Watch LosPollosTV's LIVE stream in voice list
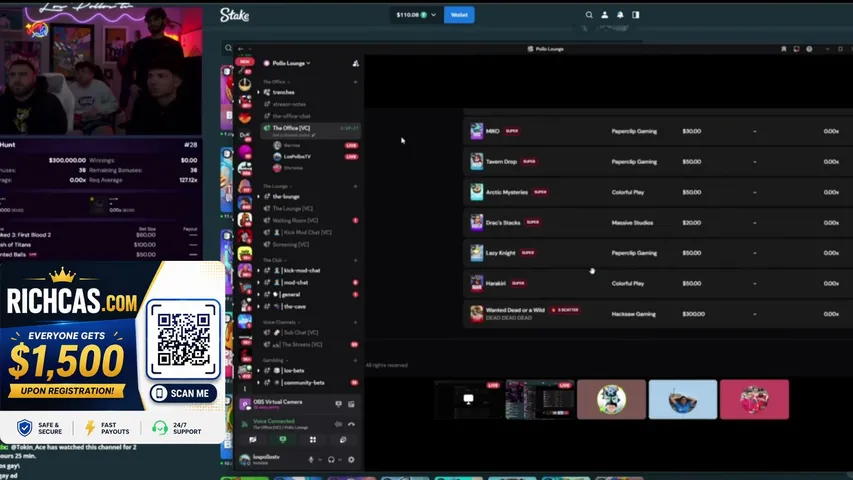 [351, 157]
